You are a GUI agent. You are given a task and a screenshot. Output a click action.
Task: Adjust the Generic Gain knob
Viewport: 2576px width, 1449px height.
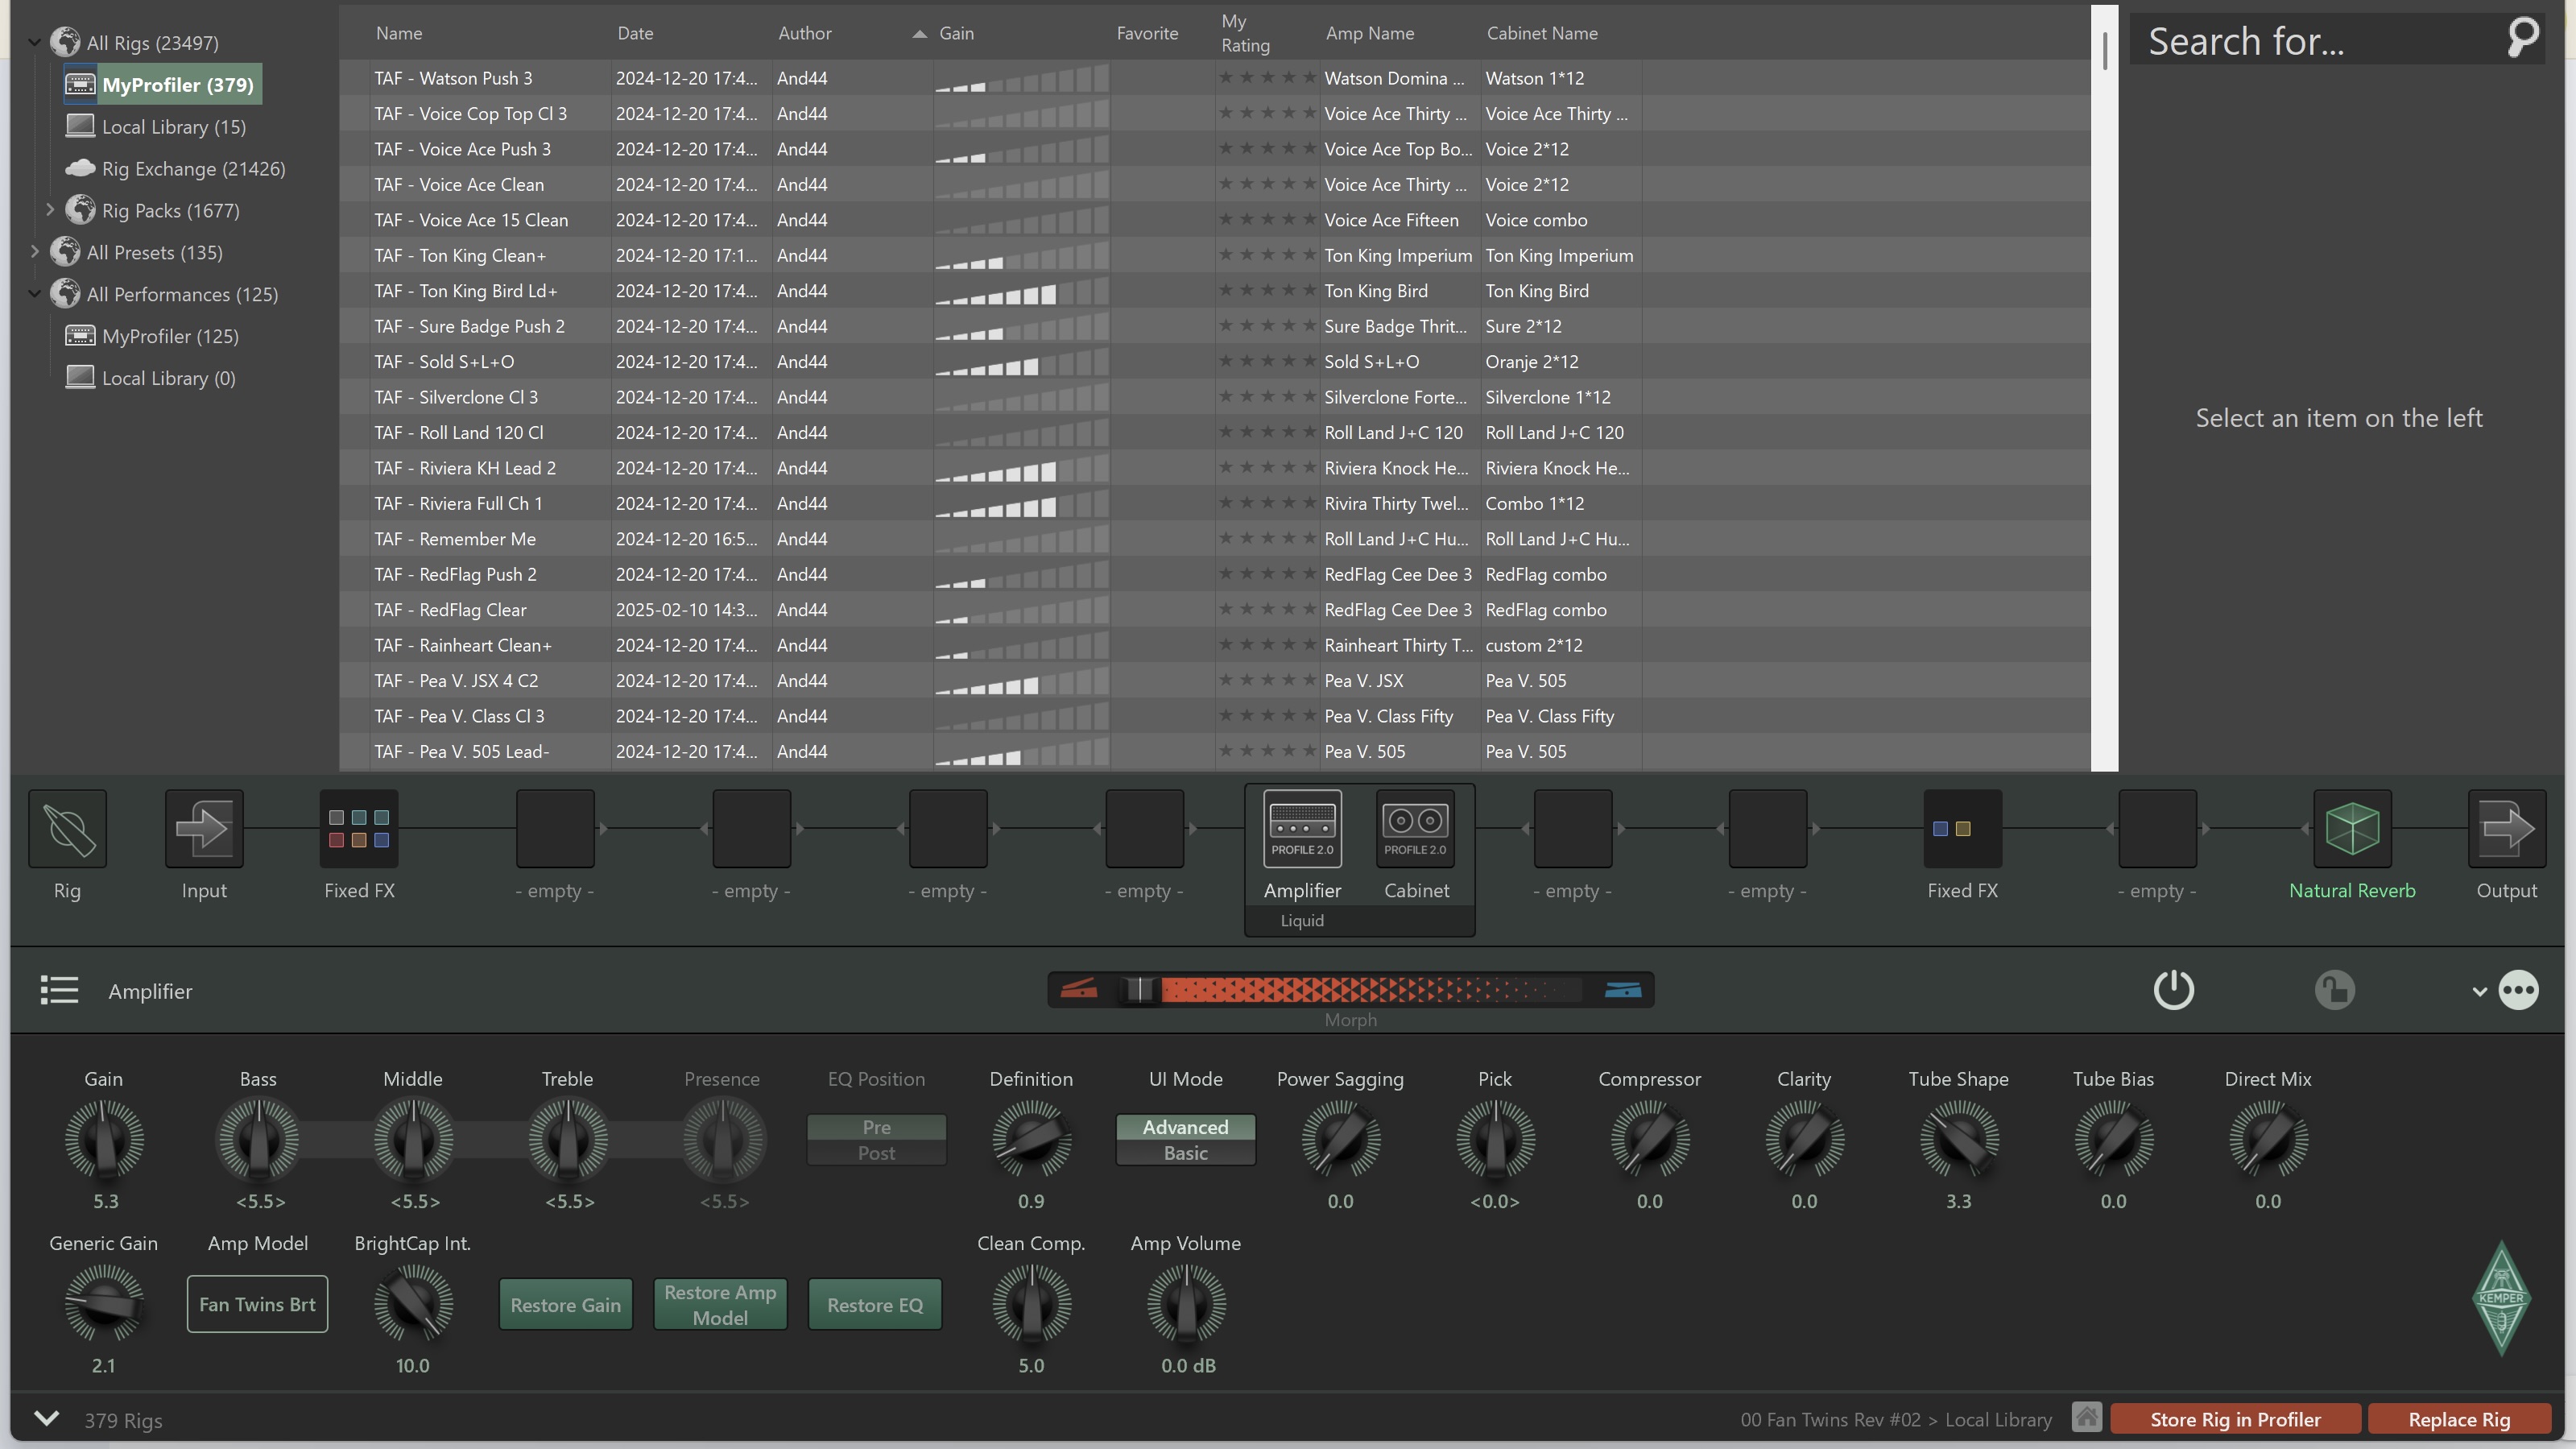[x=104, y=1303]
